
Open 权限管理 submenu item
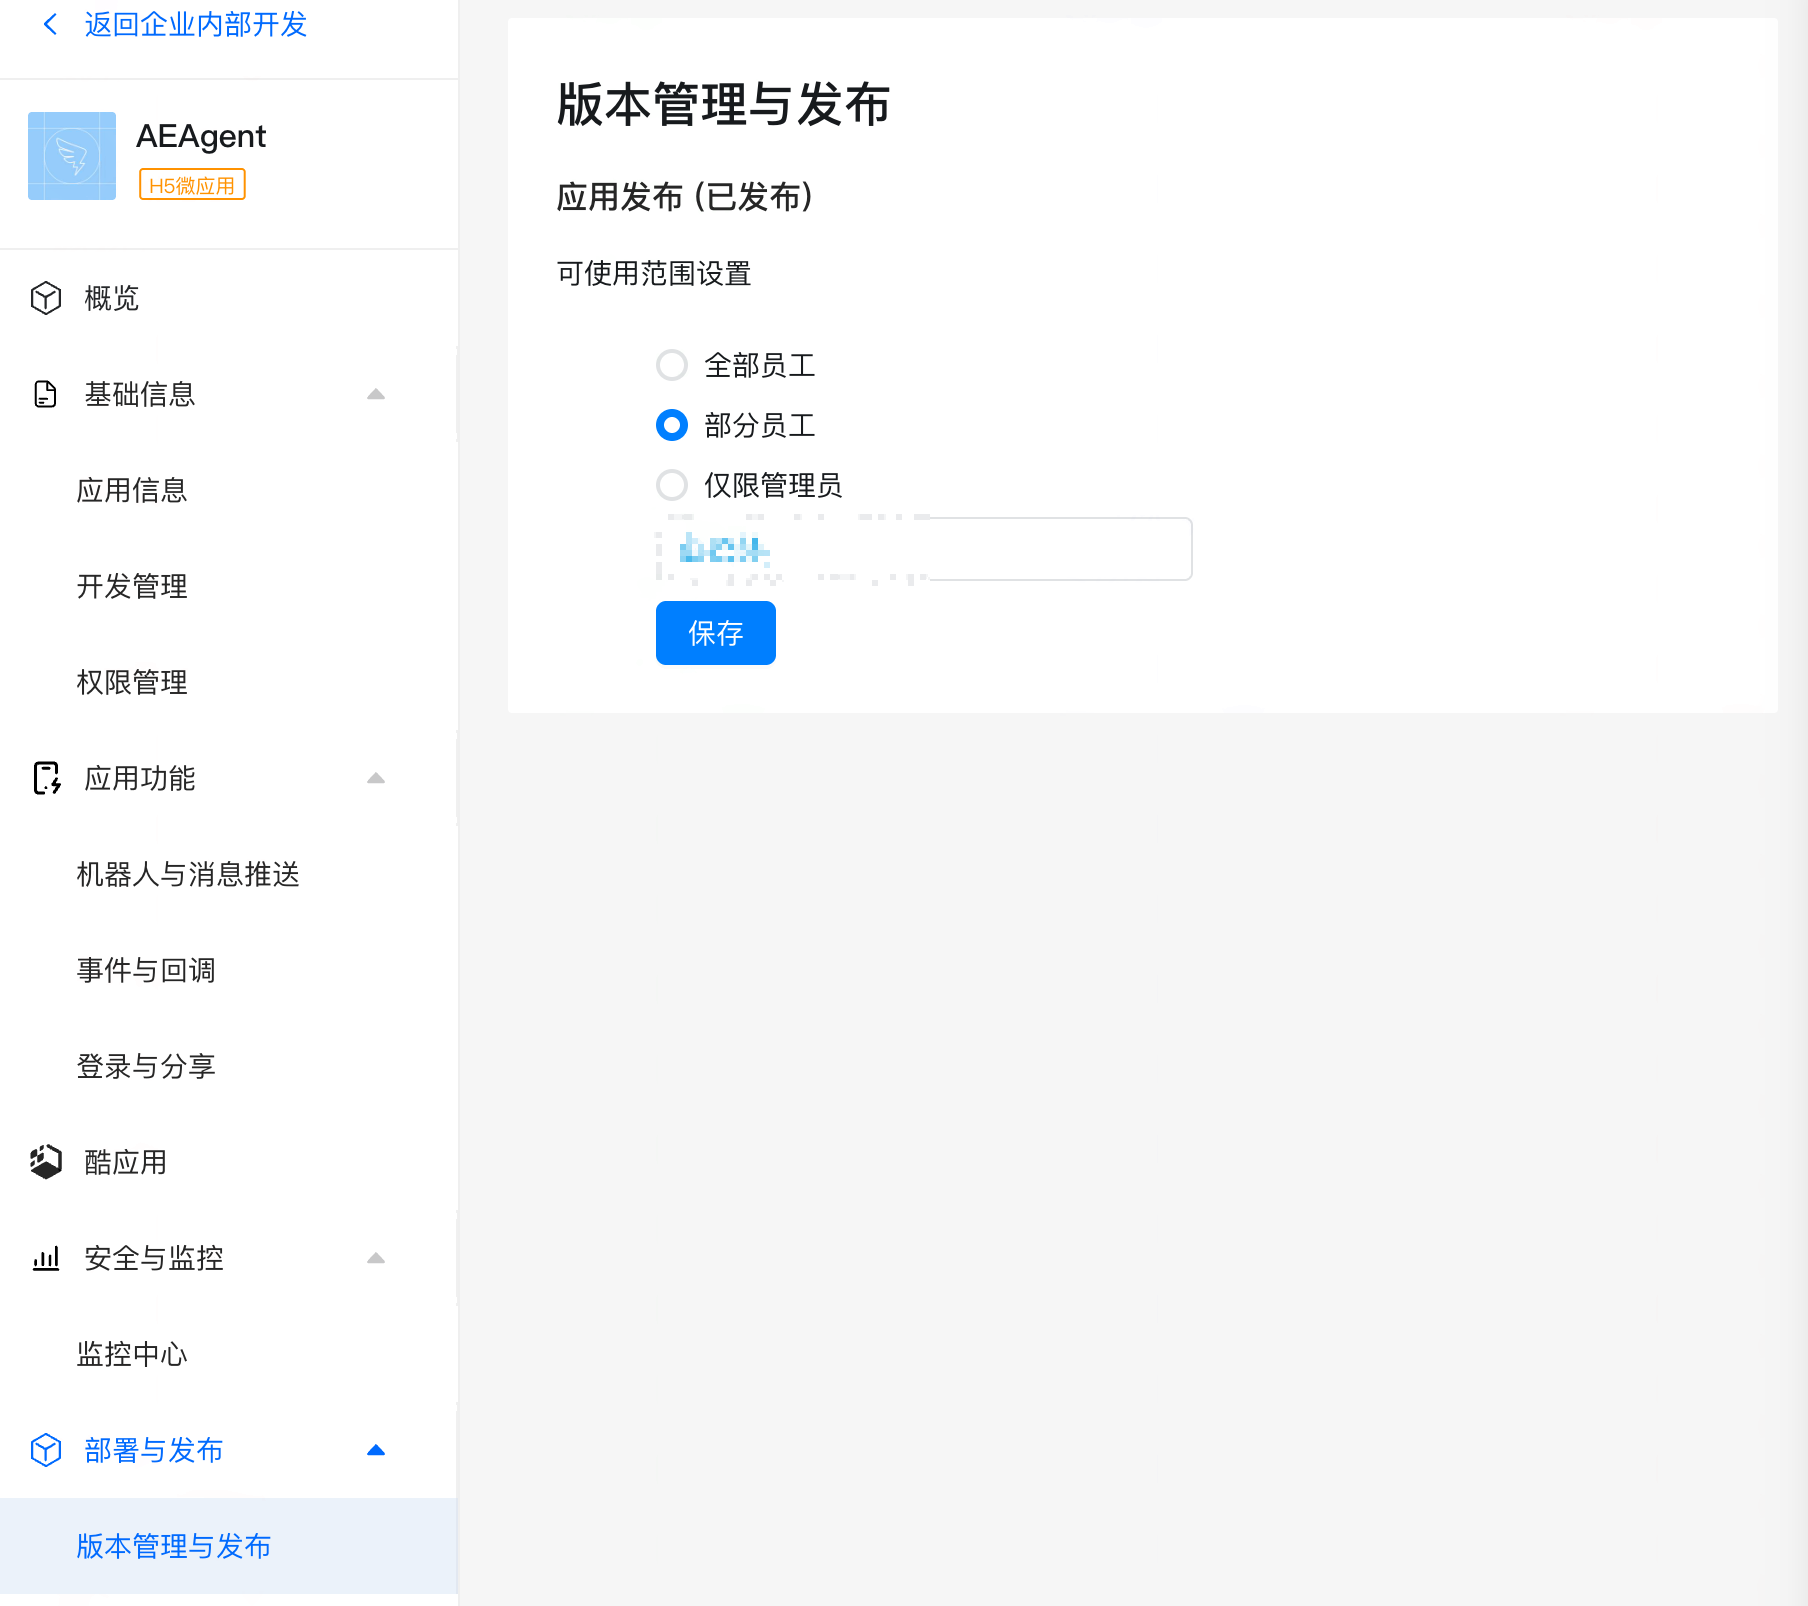[132, 682]
